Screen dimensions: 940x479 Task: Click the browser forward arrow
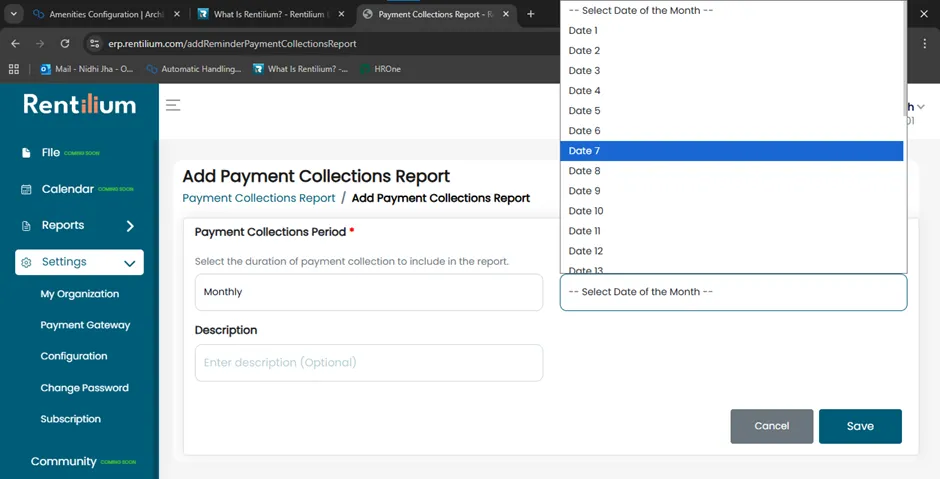[40, 44]
